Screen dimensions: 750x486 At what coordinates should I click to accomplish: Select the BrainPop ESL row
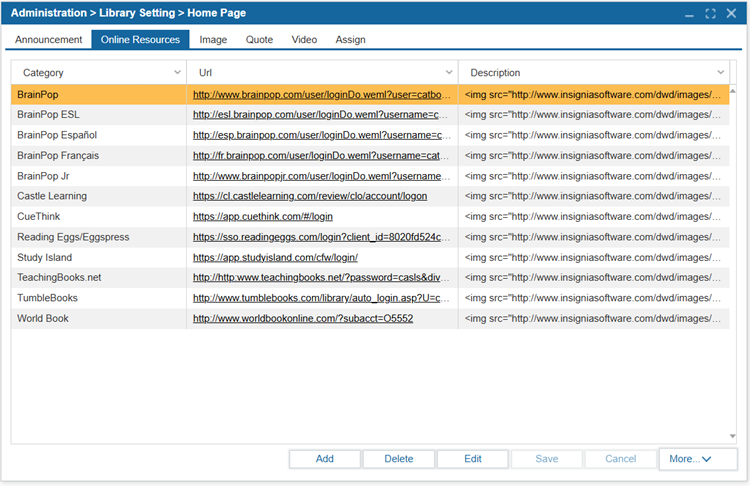[370, 115]
